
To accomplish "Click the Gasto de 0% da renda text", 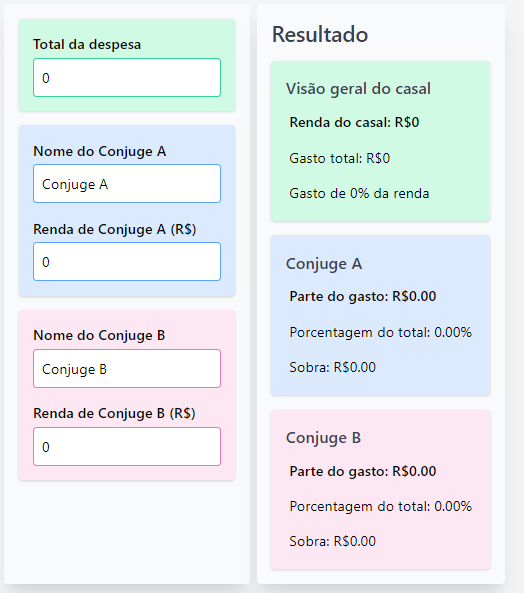I will tap(359, 194).
